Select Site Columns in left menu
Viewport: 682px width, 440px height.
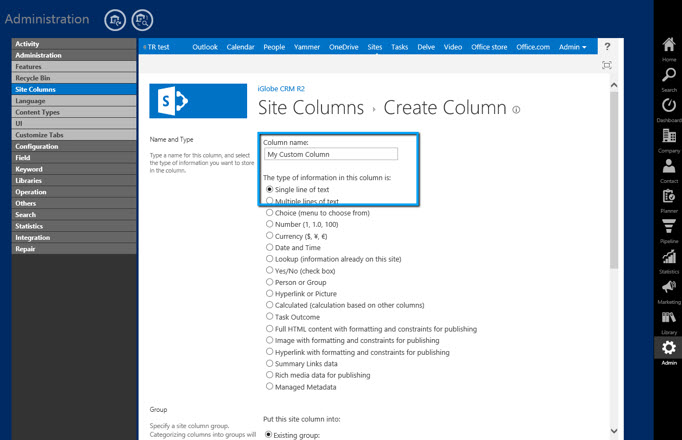coord(74,89)
